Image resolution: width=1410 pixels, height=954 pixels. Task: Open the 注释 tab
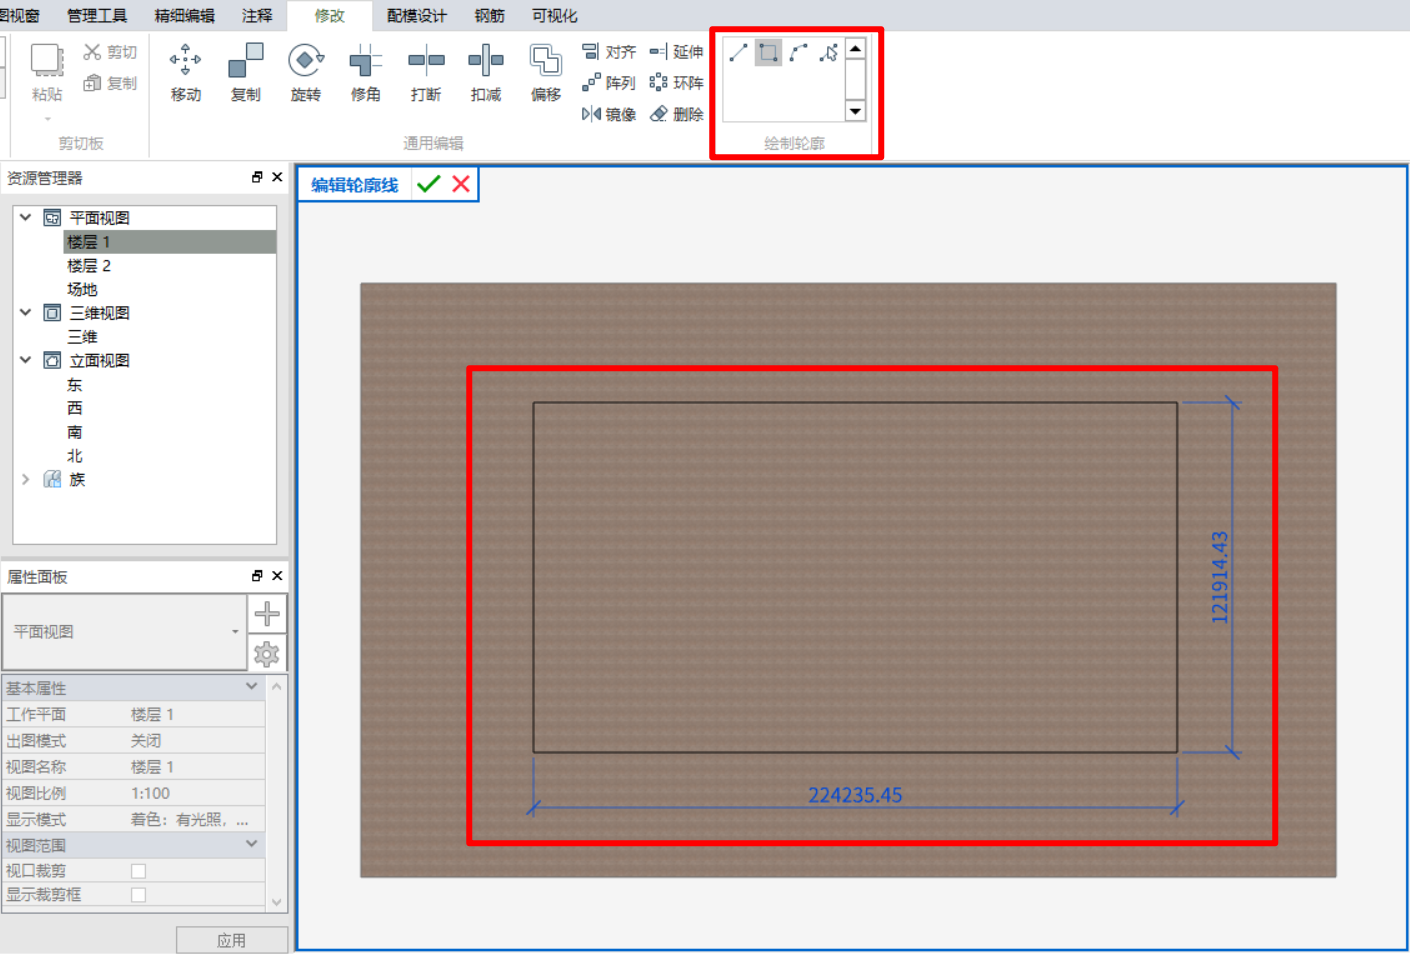(x=257, y=16)
